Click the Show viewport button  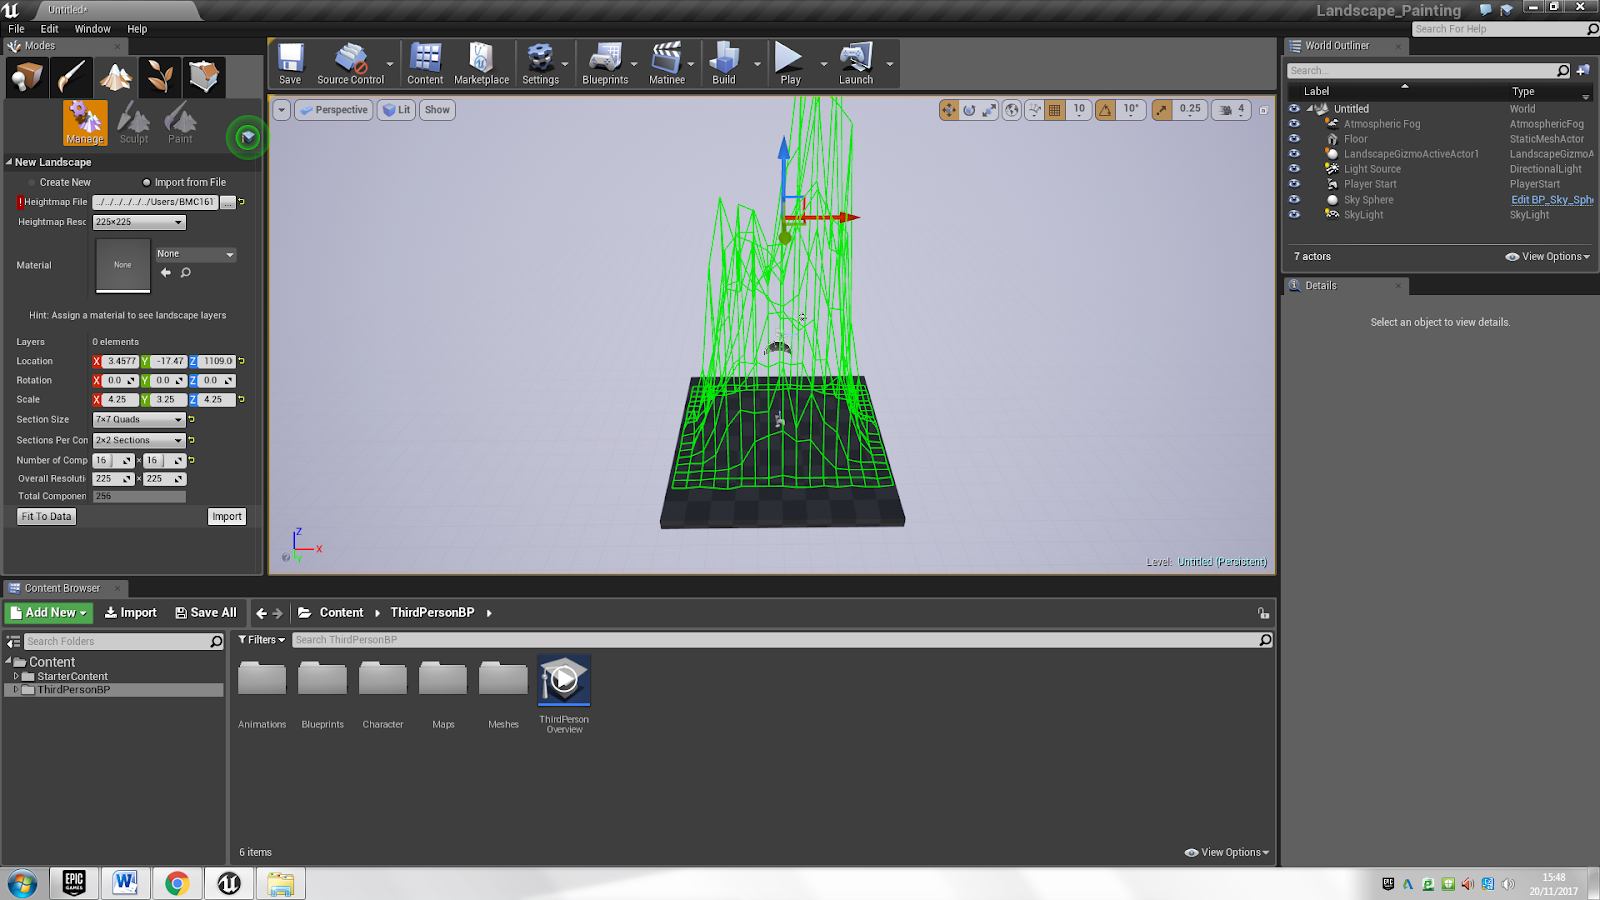click(x=437, y=110)
